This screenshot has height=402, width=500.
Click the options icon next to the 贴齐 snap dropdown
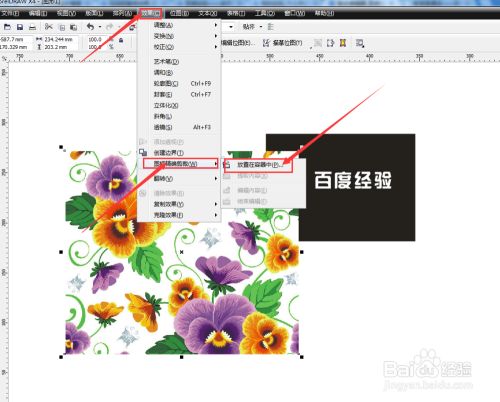click(x=270, y=27)
